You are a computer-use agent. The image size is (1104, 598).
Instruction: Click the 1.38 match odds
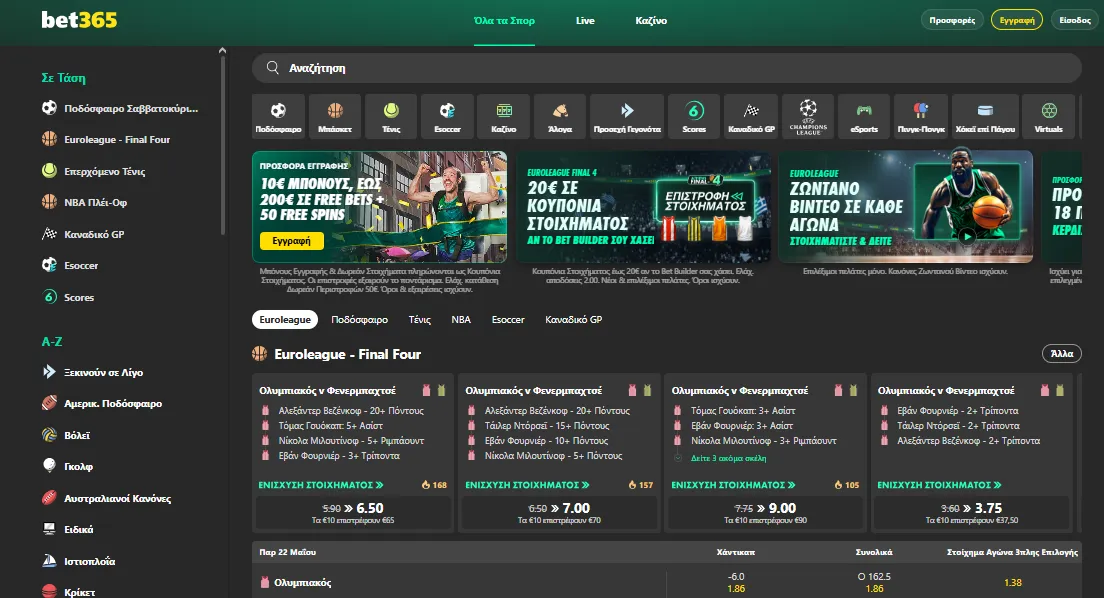coord(1012,583)
